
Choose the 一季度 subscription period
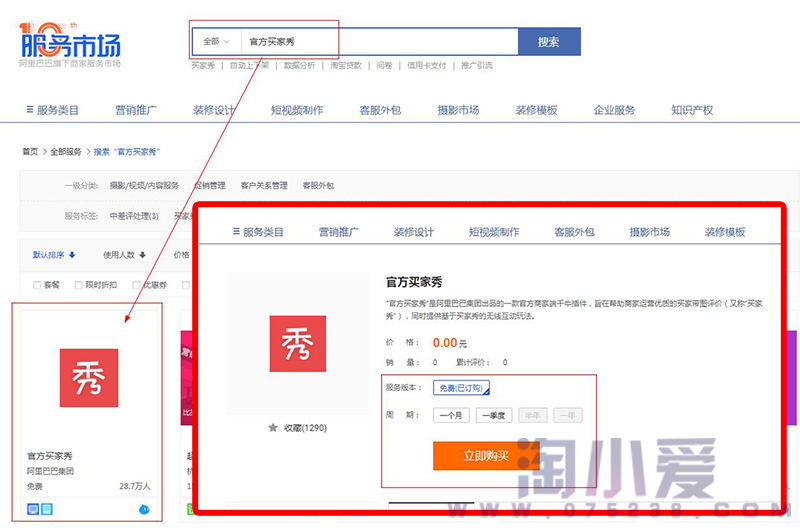pyautogui.click(x=494, y=415)
